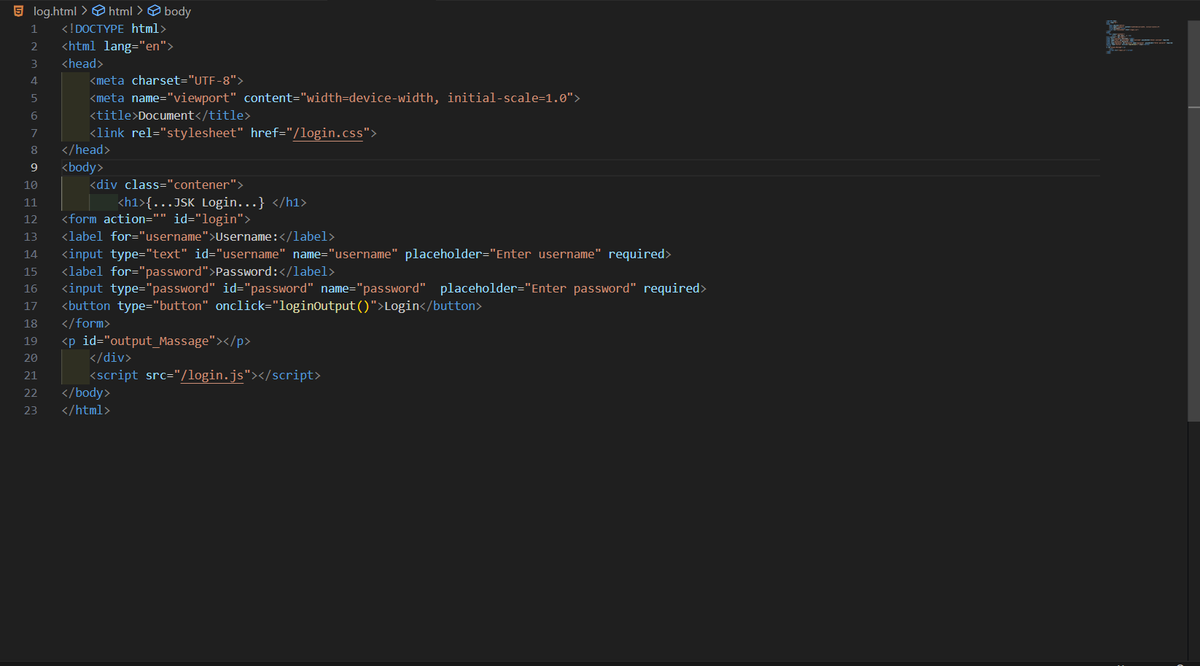Click the word Document inside title tag
This screenshot has width=1200, height=666.
tap(166, 115)
